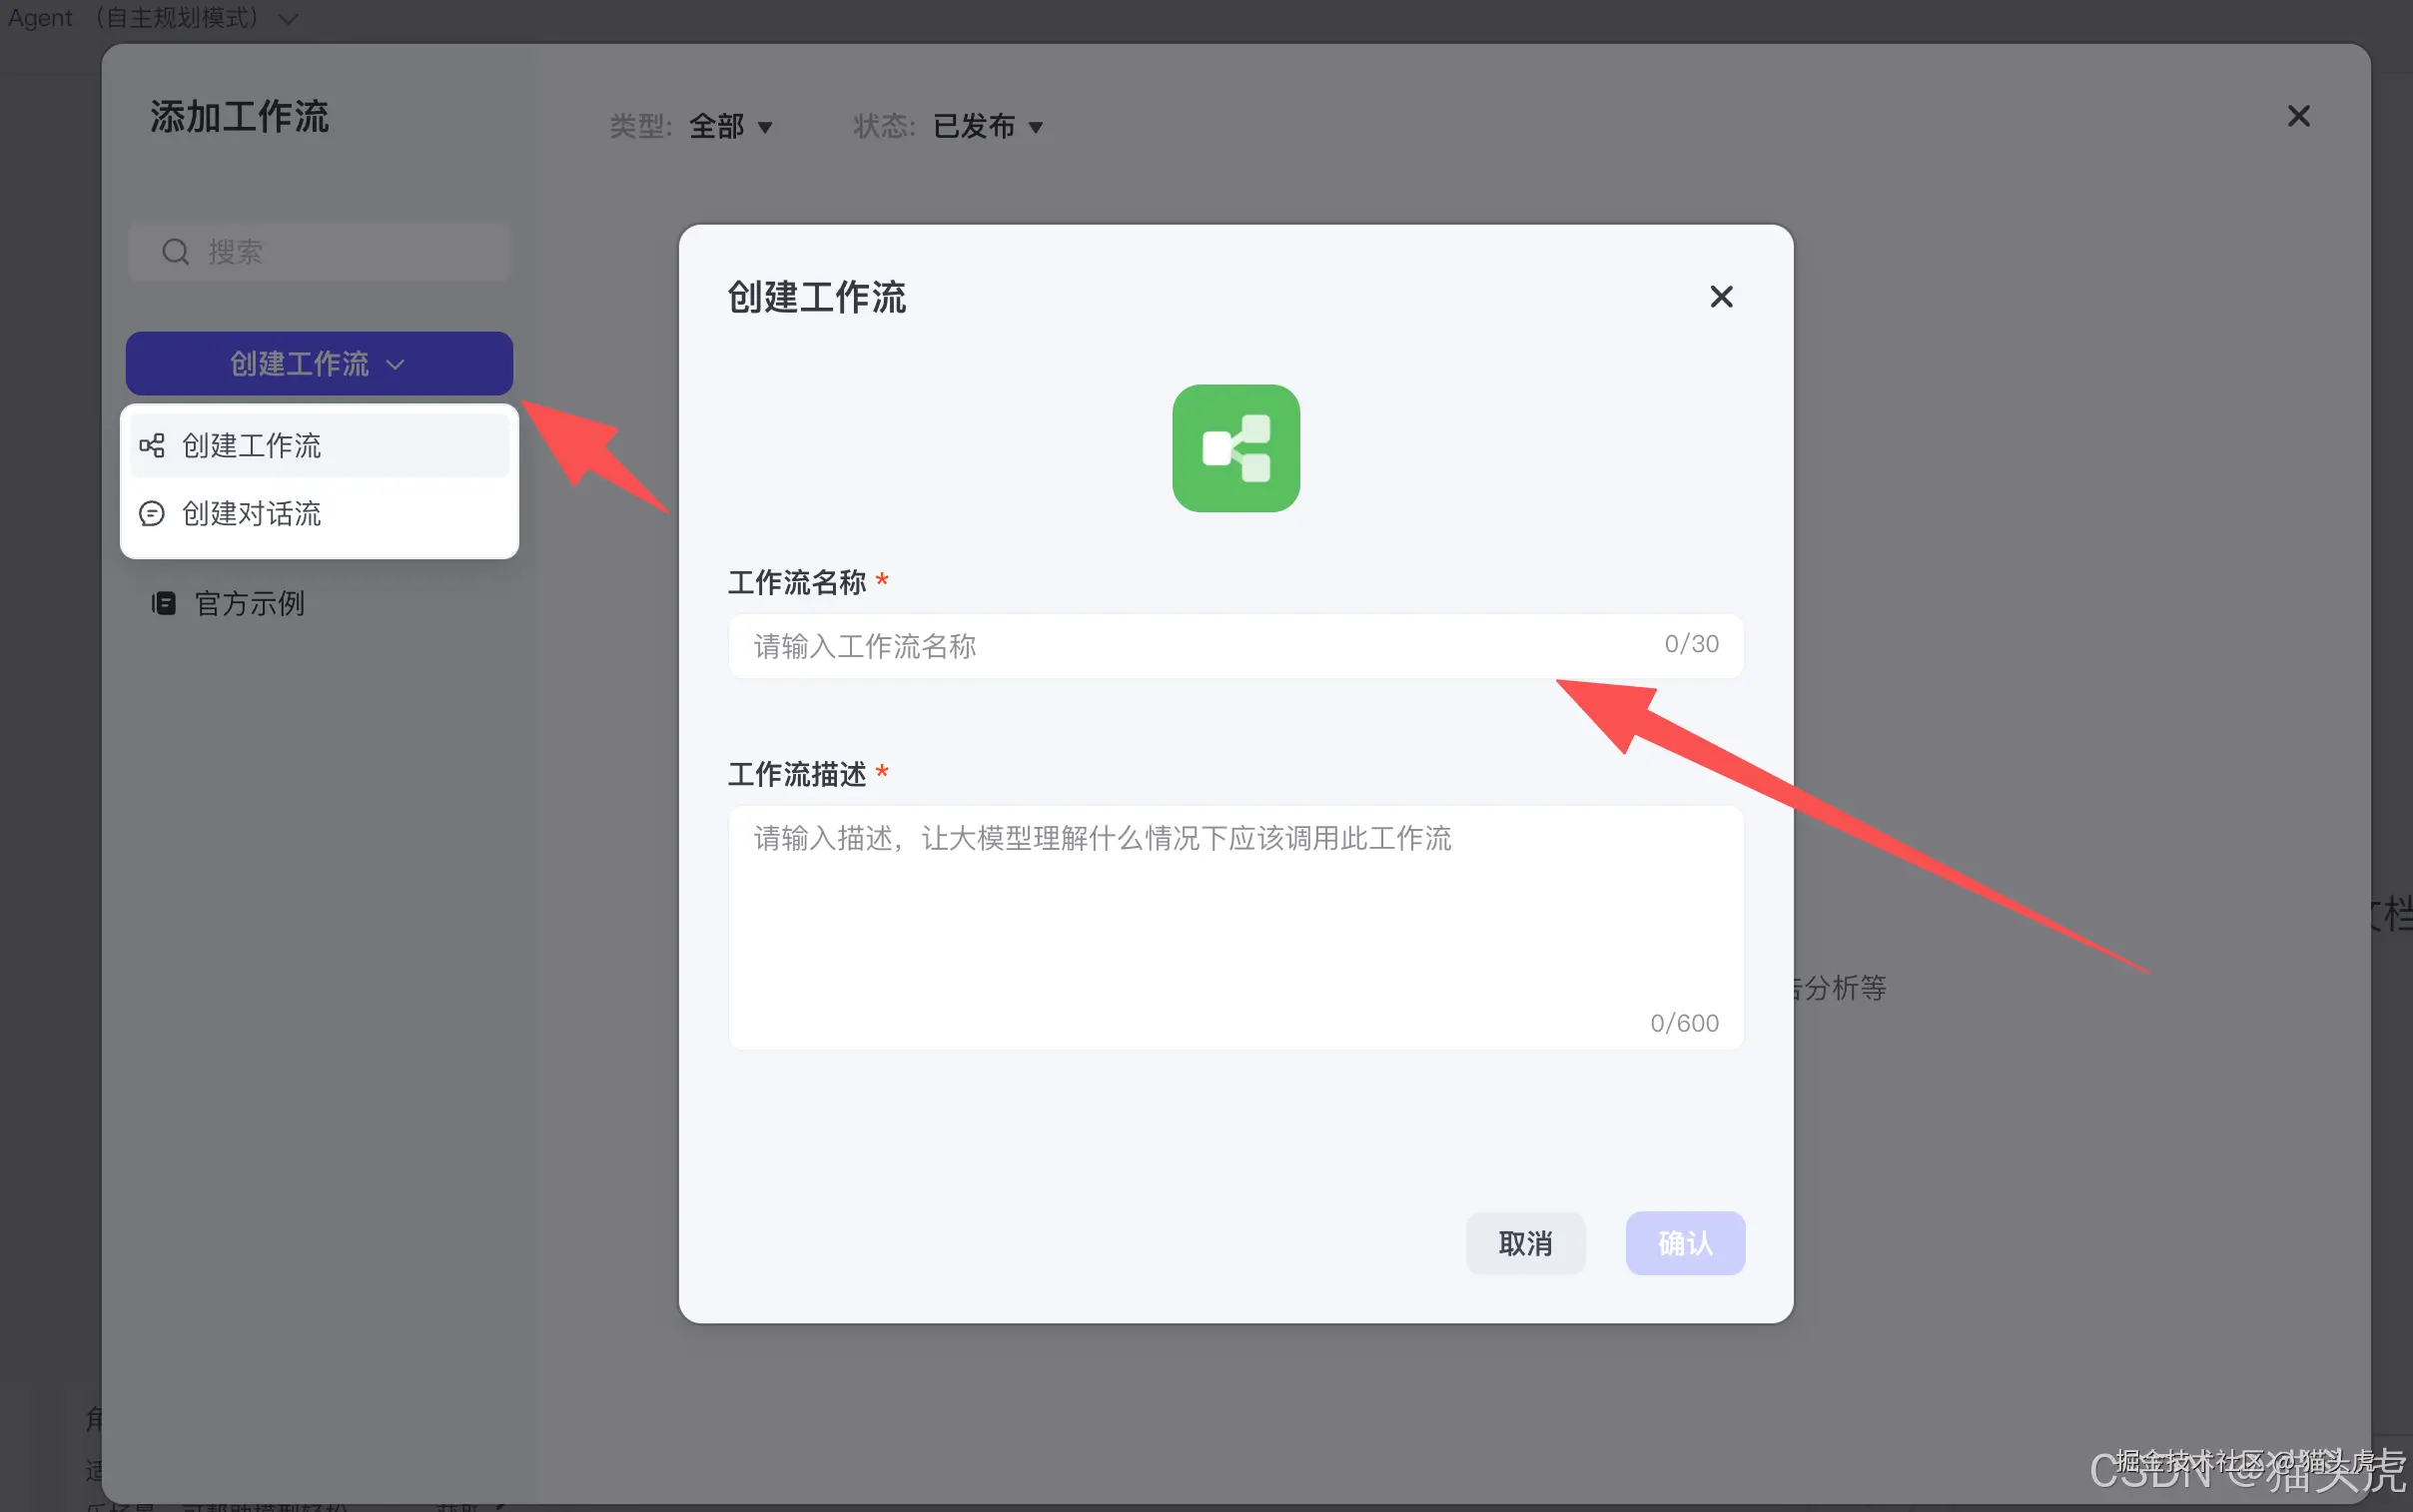The width and height of the screenshot is (2413, 1512).
Task: Click the 取消 cancel button
Action: 1526,1242
